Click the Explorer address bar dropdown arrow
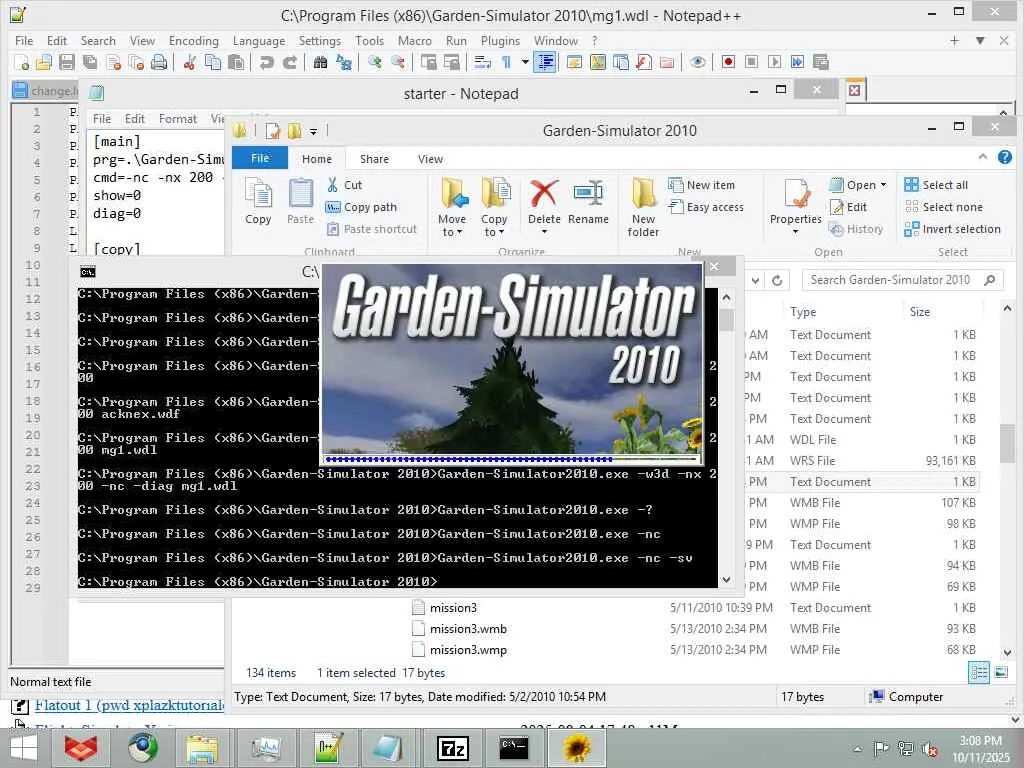 pyautogui.click(x=755, y=280)
